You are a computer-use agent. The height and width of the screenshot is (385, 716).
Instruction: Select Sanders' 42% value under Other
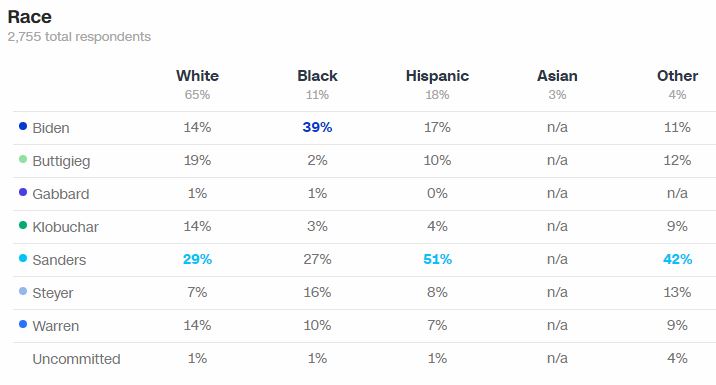(x=678, y=259)
